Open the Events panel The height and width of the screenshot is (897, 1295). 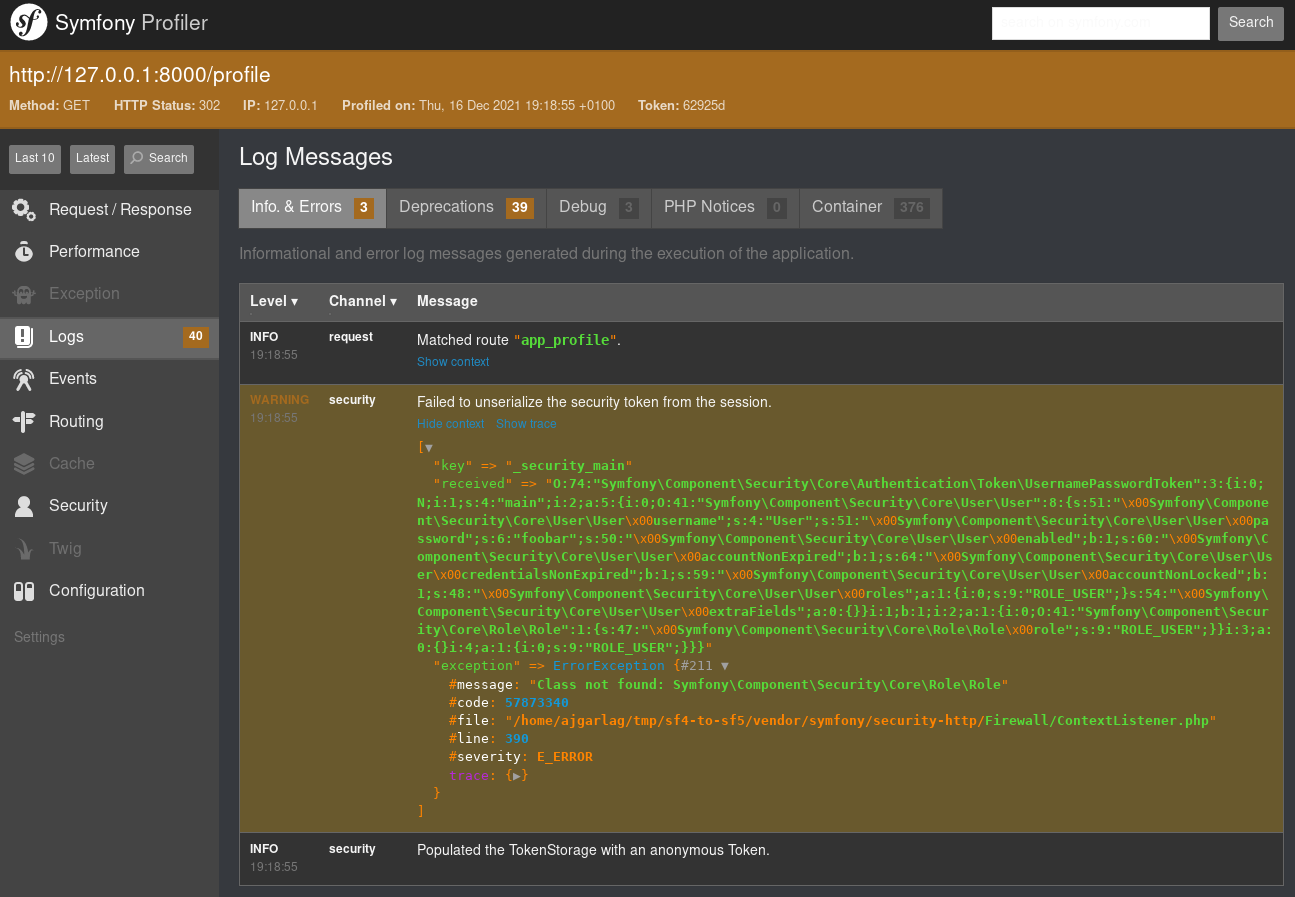(109, 379)
